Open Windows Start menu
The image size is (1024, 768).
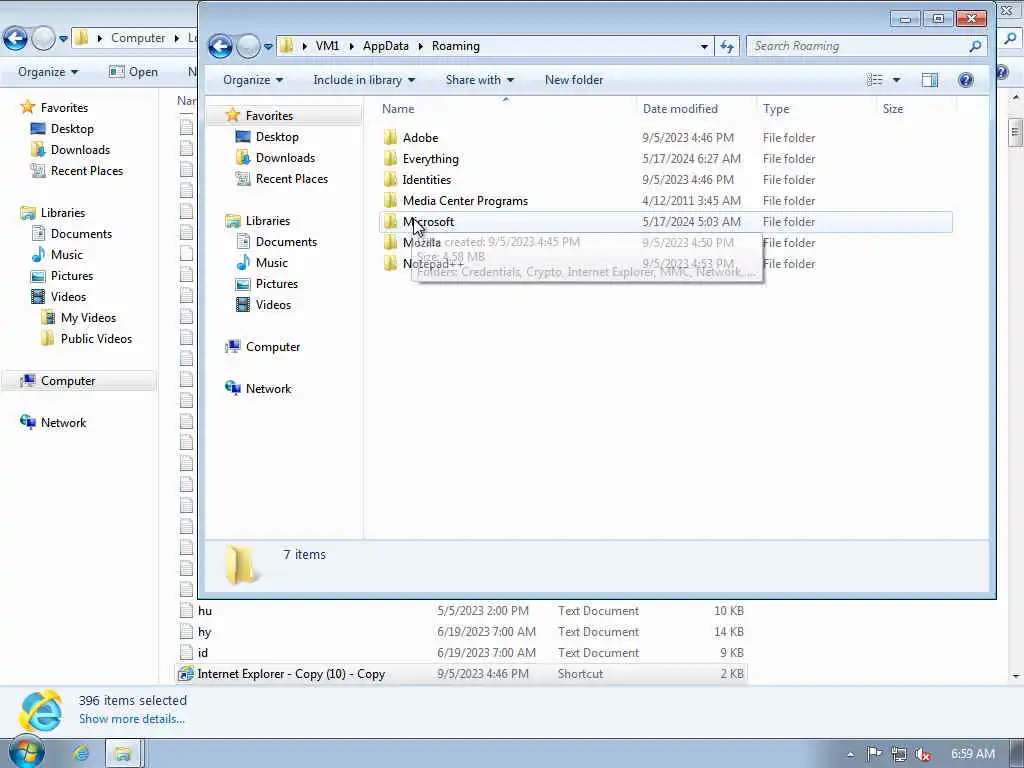tap(26, 752)
